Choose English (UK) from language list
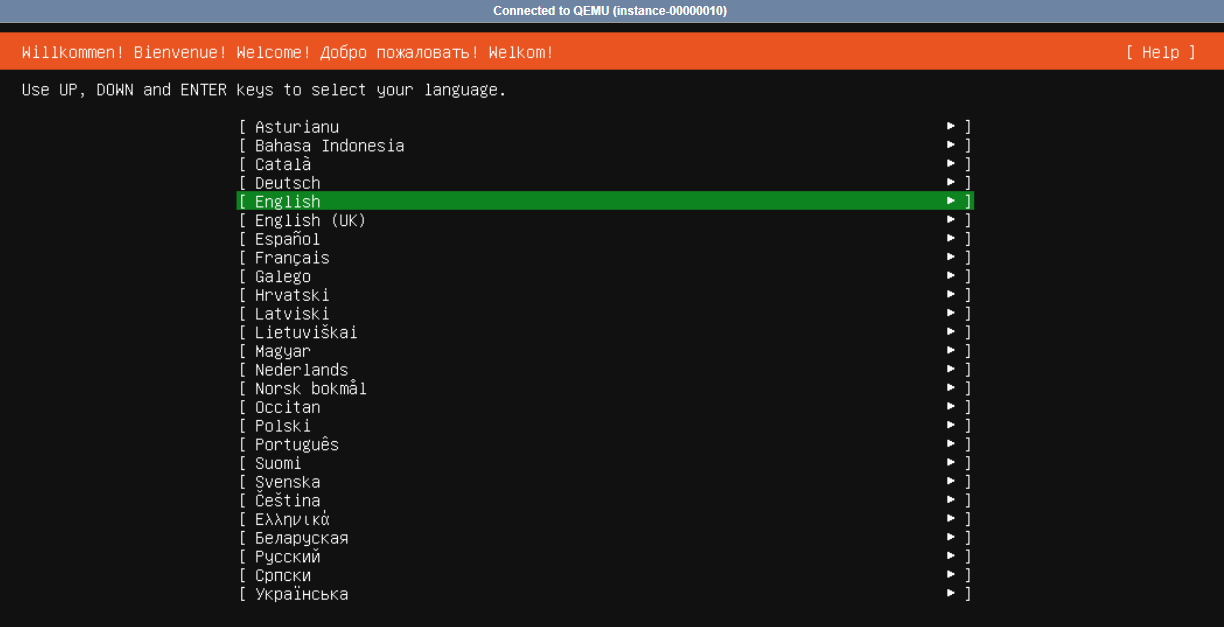This screenshot has height=627, width=1224. pos(310,220)
